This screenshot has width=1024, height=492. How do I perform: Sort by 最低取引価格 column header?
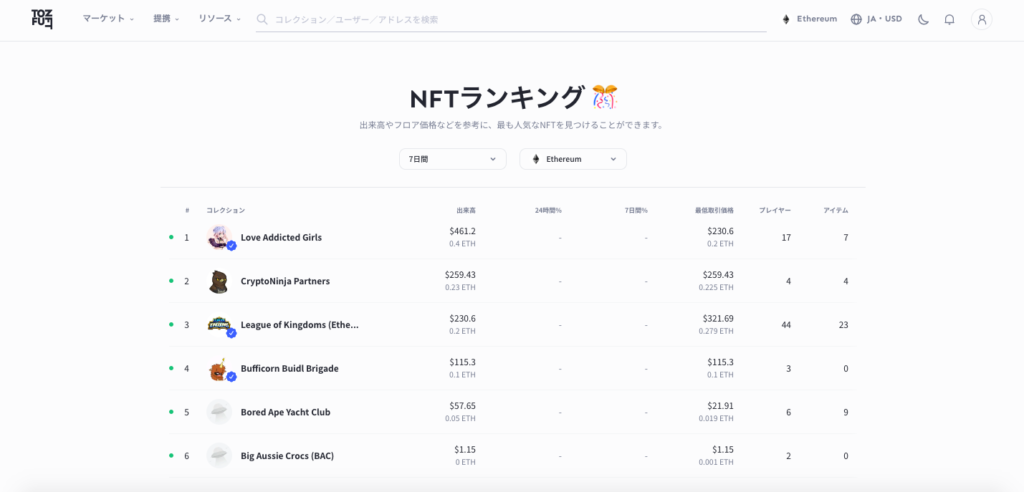(x=714, y=210)
